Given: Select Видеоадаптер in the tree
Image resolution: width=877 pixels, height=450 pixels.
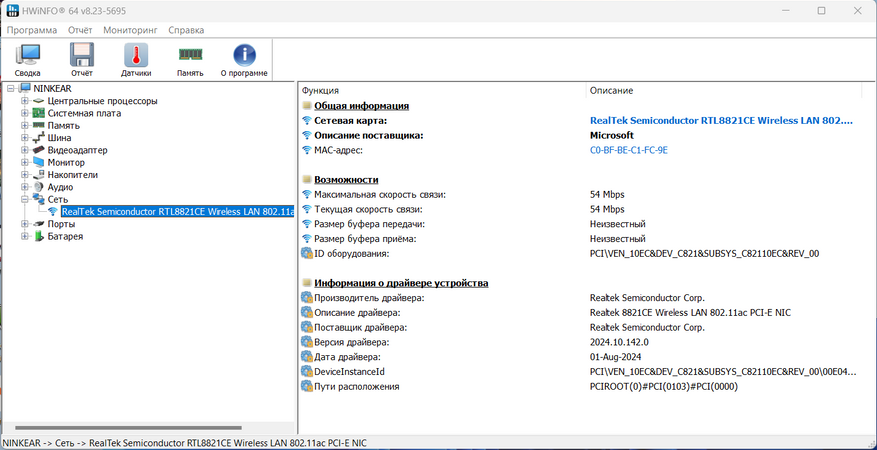Looking at the screenshot, I should [x=77, y=150].
